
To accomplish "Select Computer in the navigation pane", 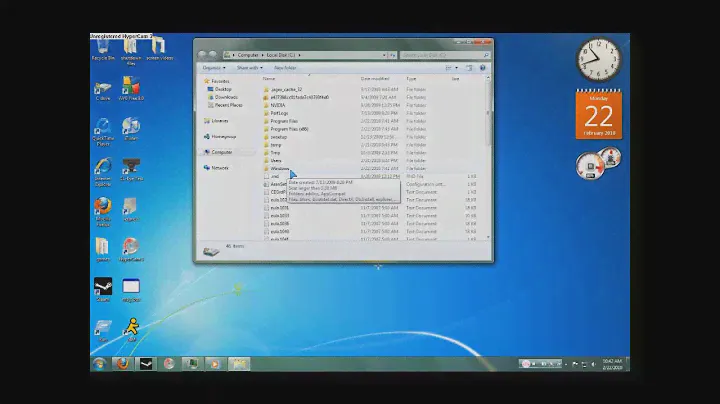I will coord(221,152).
